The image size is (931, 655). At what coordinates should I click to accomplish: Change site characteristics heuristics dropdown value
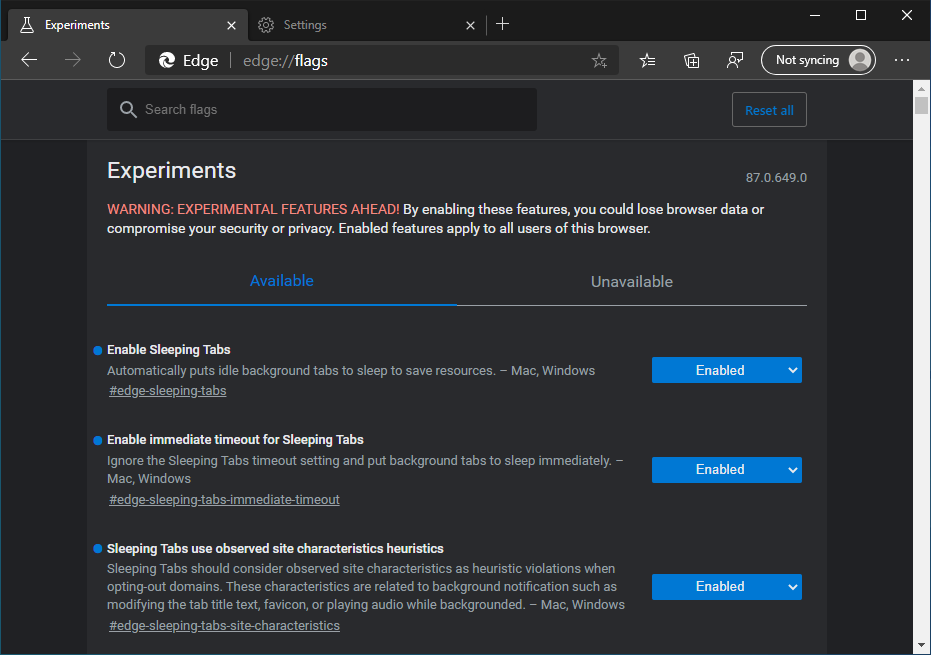coord(726,586)
